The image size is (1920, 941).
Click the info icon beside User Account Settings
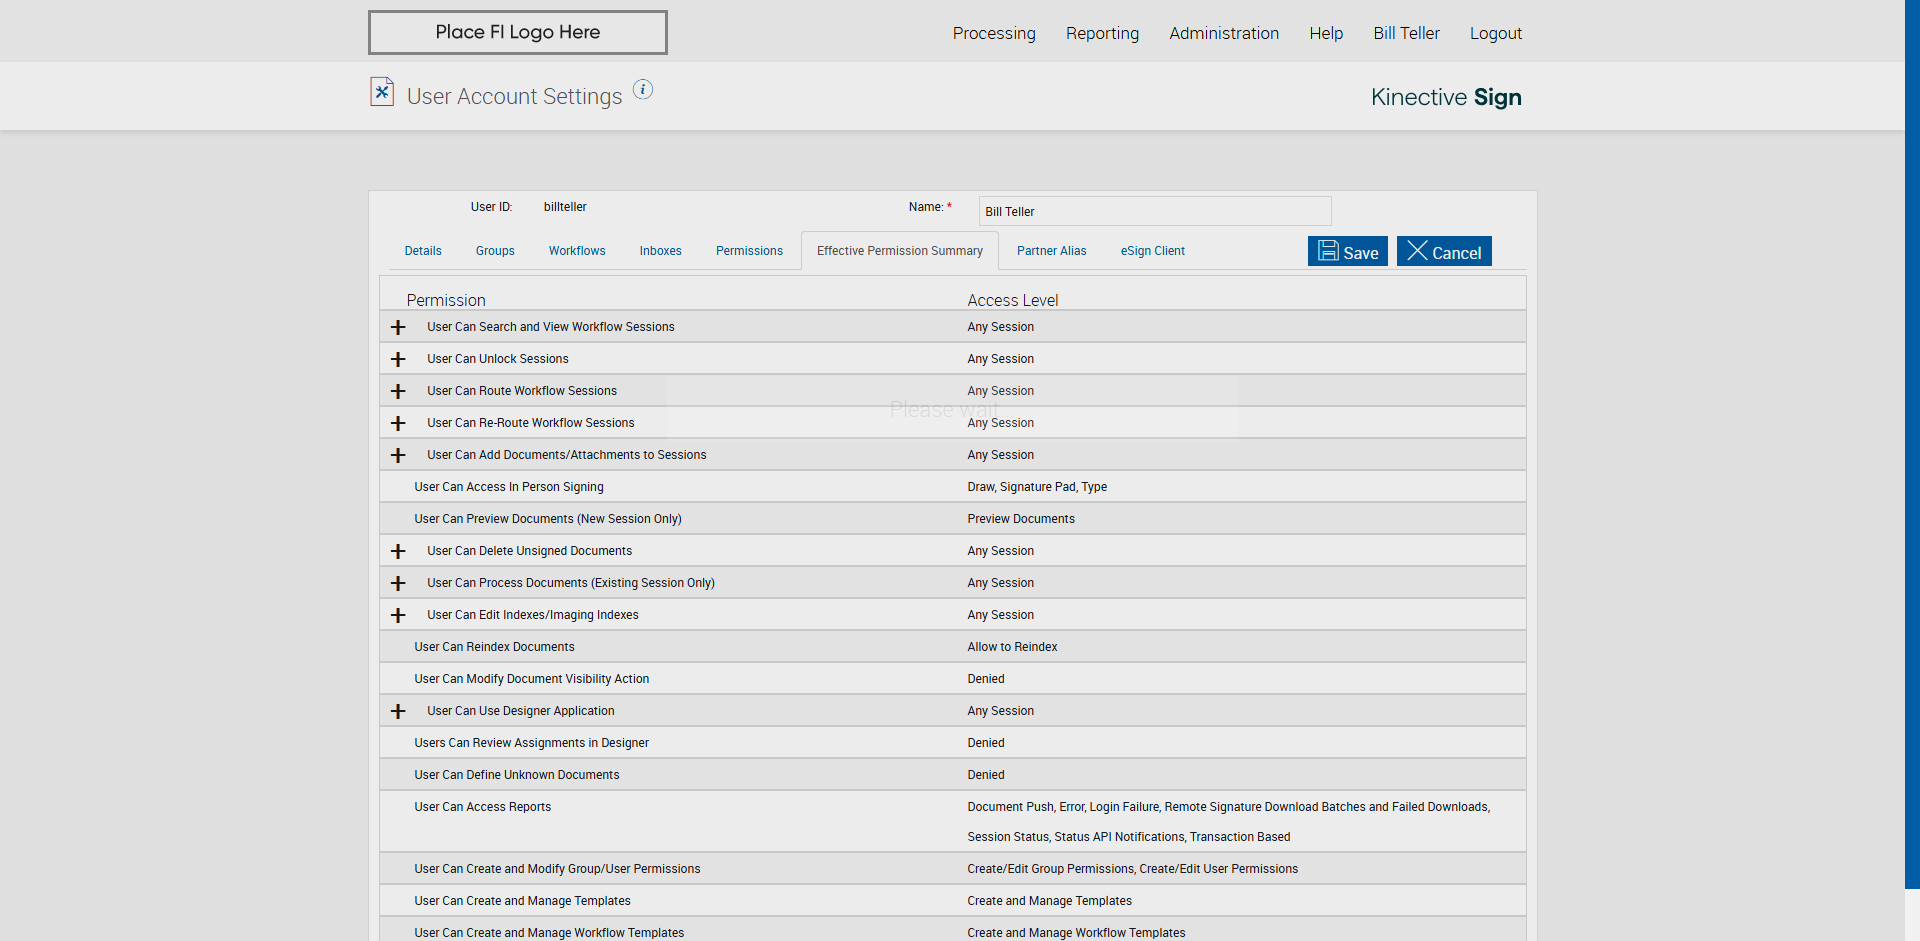tap(643, 90)
